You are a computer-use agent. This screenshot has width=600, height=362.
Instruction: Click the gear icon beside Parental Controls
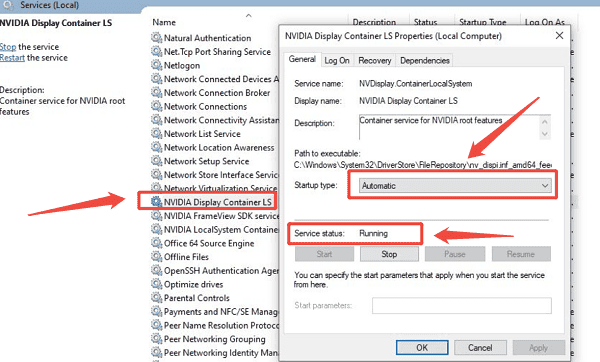click(156, 298)
